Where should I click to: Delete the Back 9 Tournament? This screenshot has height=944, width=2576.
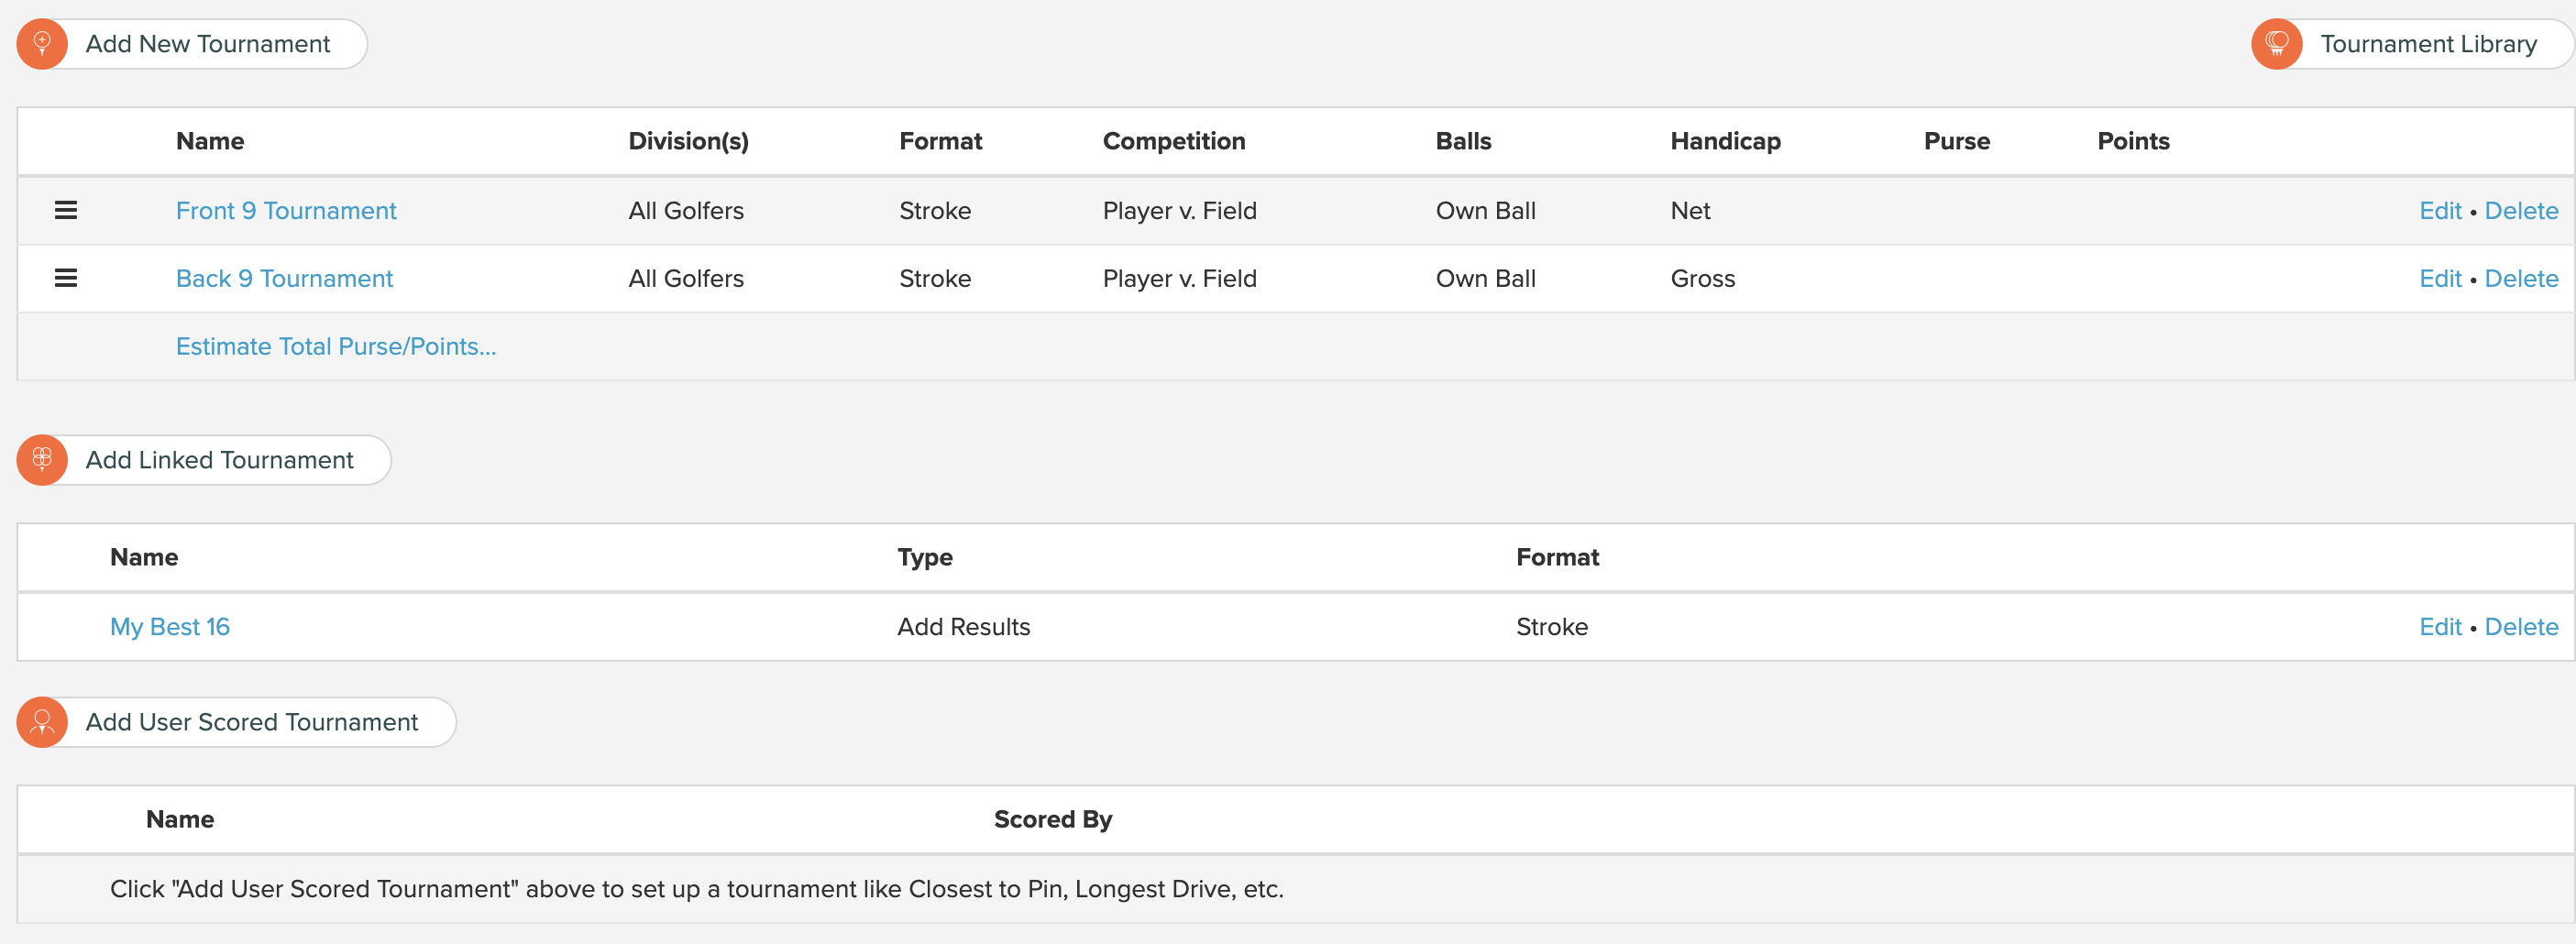click(x=2521, y=279)
